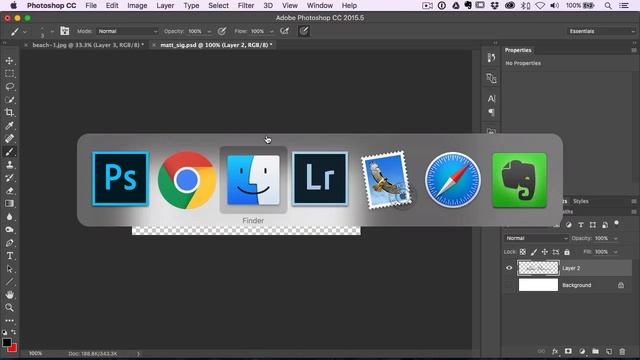
Task: Toggle pressure for size button
Action: pyautogui.click(x=304, y=31)
